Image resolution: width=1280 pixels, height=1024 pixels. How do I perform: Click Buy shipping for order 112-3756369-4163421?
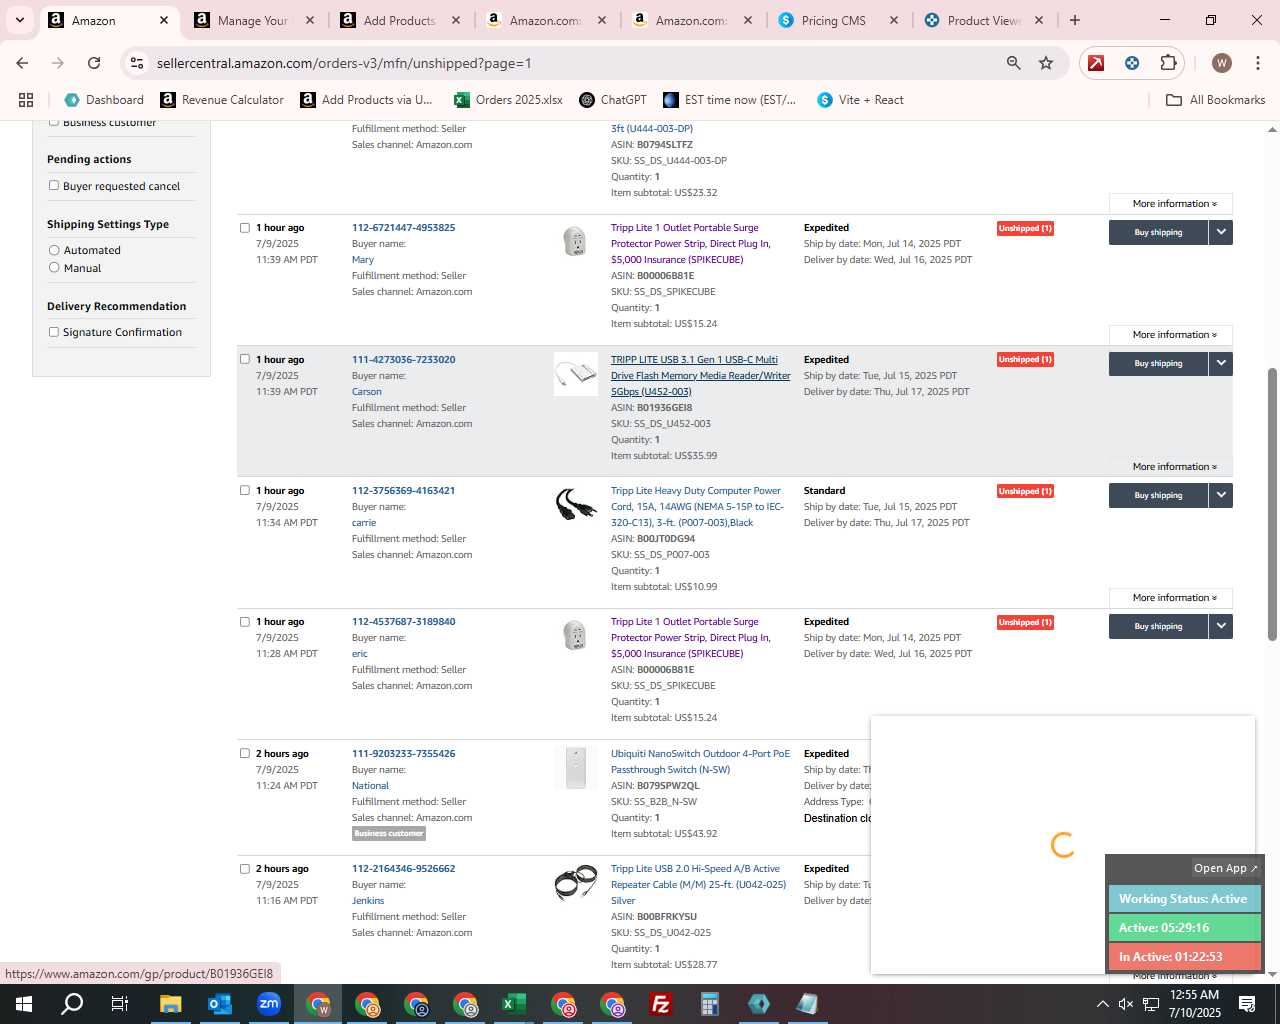pyautogui.click(x=1158, y=495)
